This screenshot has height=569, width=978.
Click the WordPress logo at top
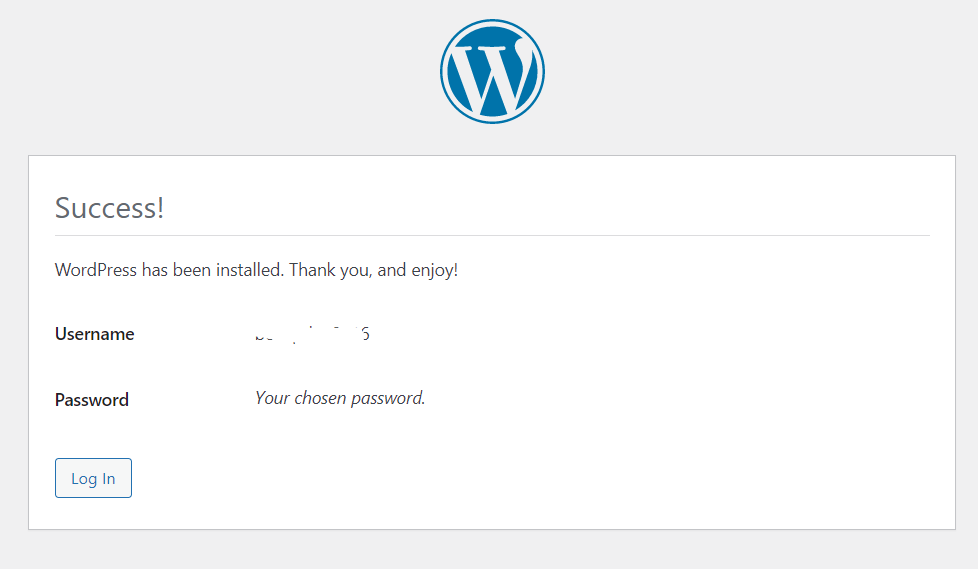tap(492, 71)
